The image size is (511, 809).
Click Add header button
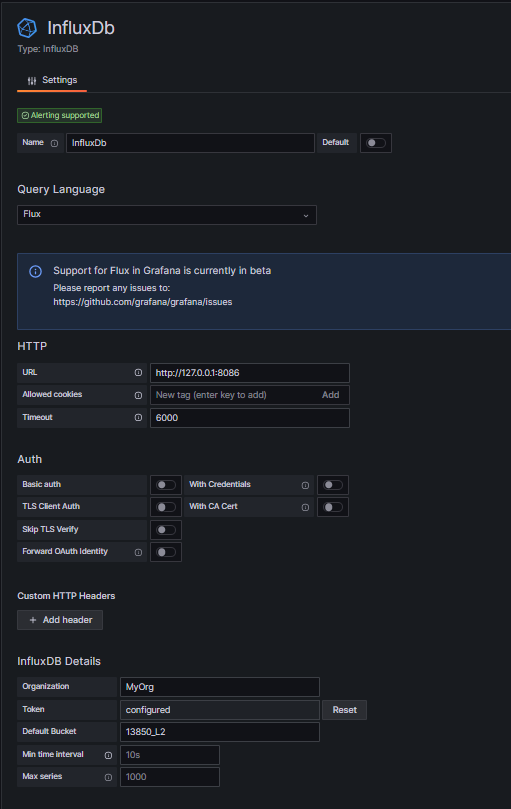coord(60,620)
